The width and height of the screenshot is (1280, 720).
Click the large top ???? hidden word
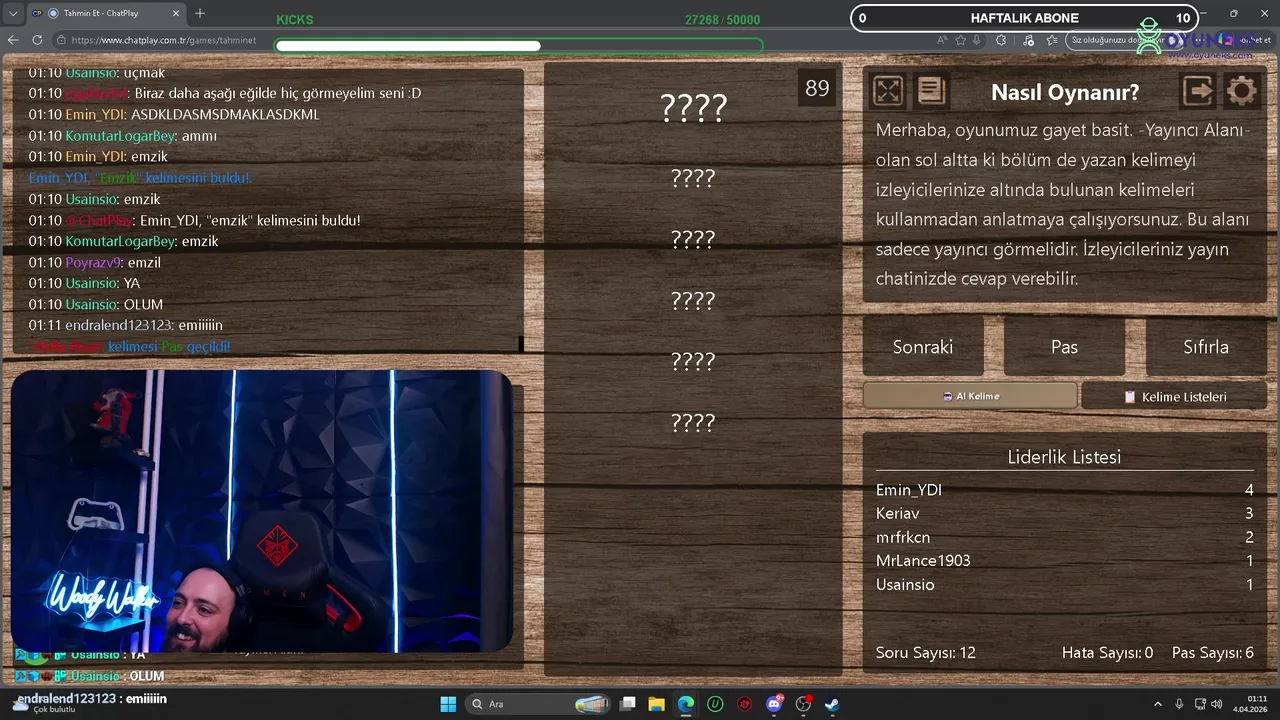693,108
